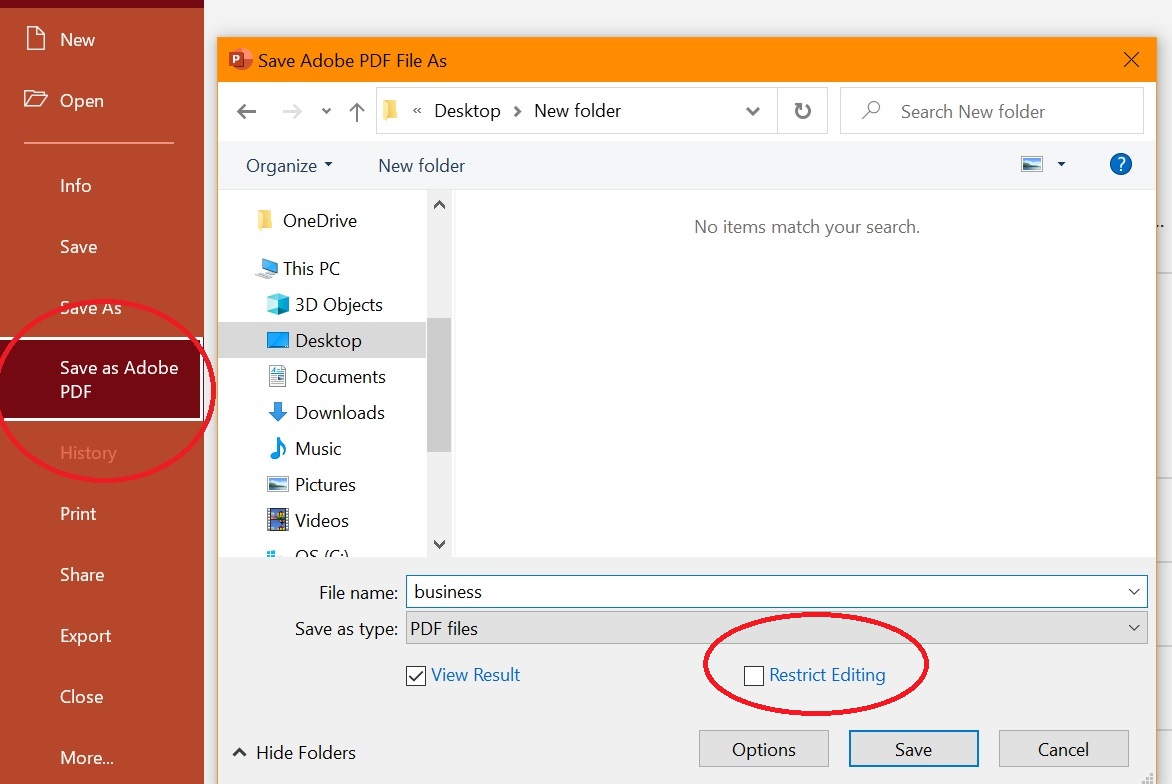Select Videos in the folder tree
The width and height of the screenshot is (1172, 784).
tap(321, 520)
